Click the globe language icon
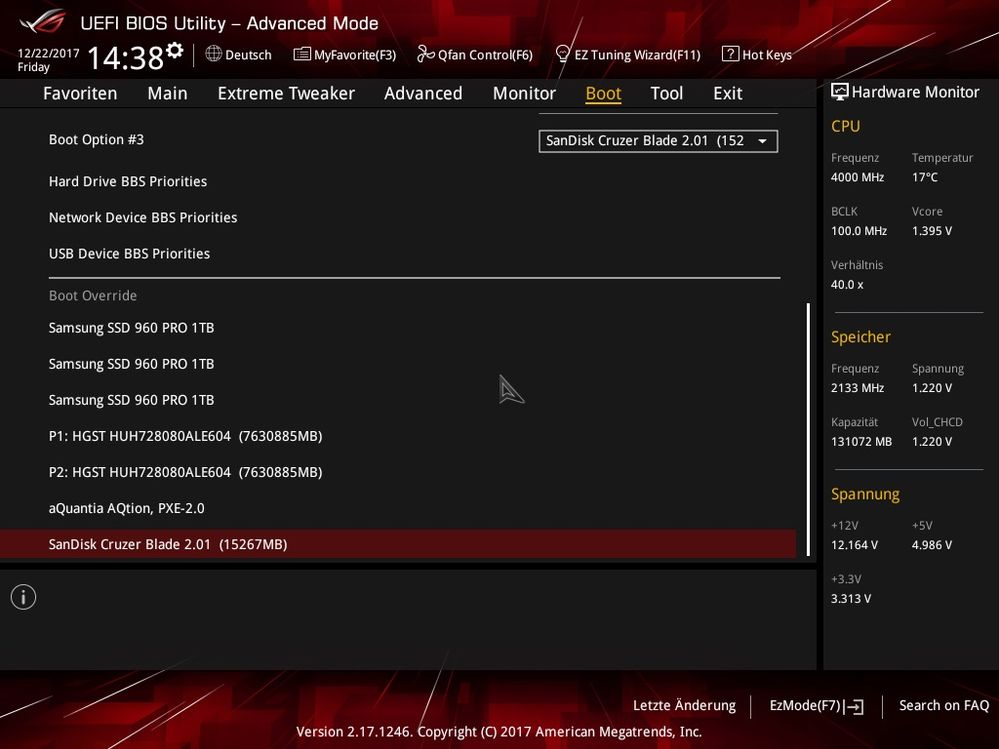This screenshot has height=749, width=999. [x=213, y=54]
